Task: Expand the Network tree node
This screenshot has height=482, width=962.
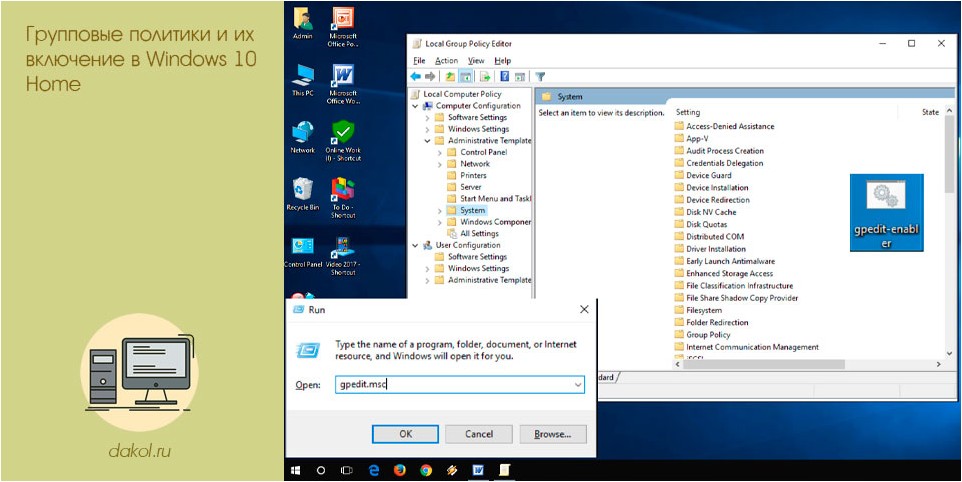Action: (440, 164)
